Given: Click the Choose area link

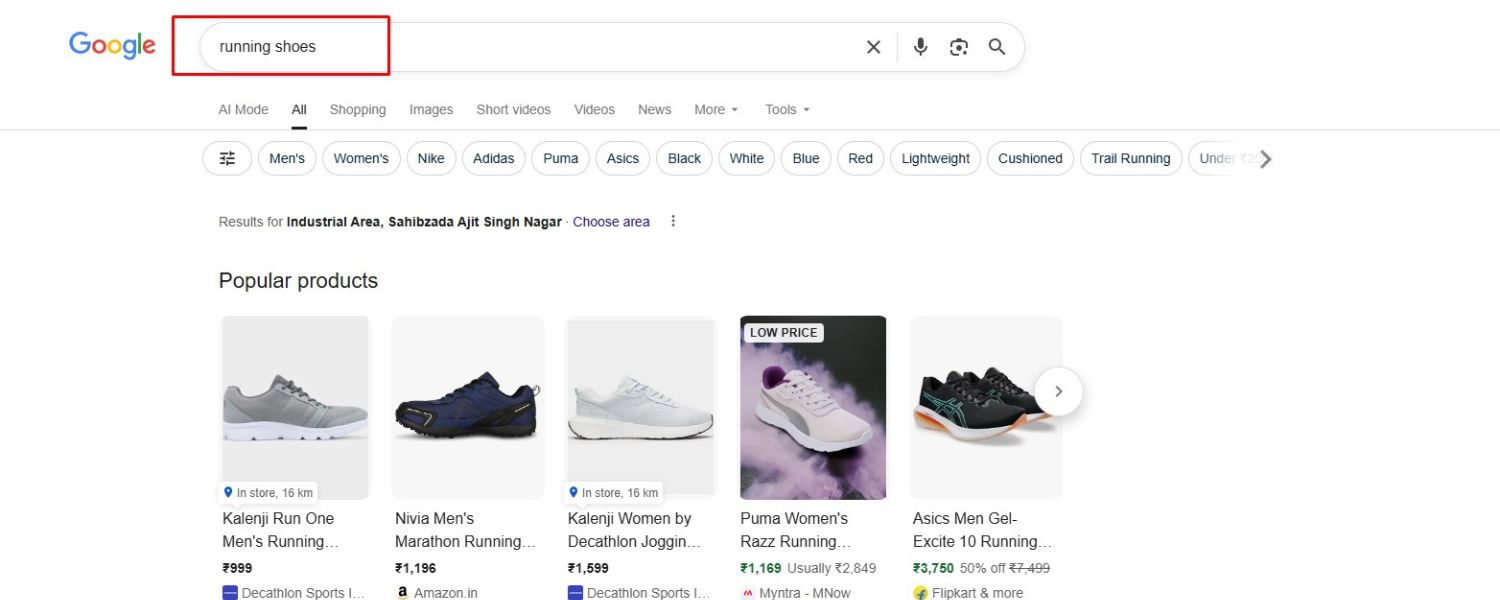Looking at the screenshot, I should point(611,222).
